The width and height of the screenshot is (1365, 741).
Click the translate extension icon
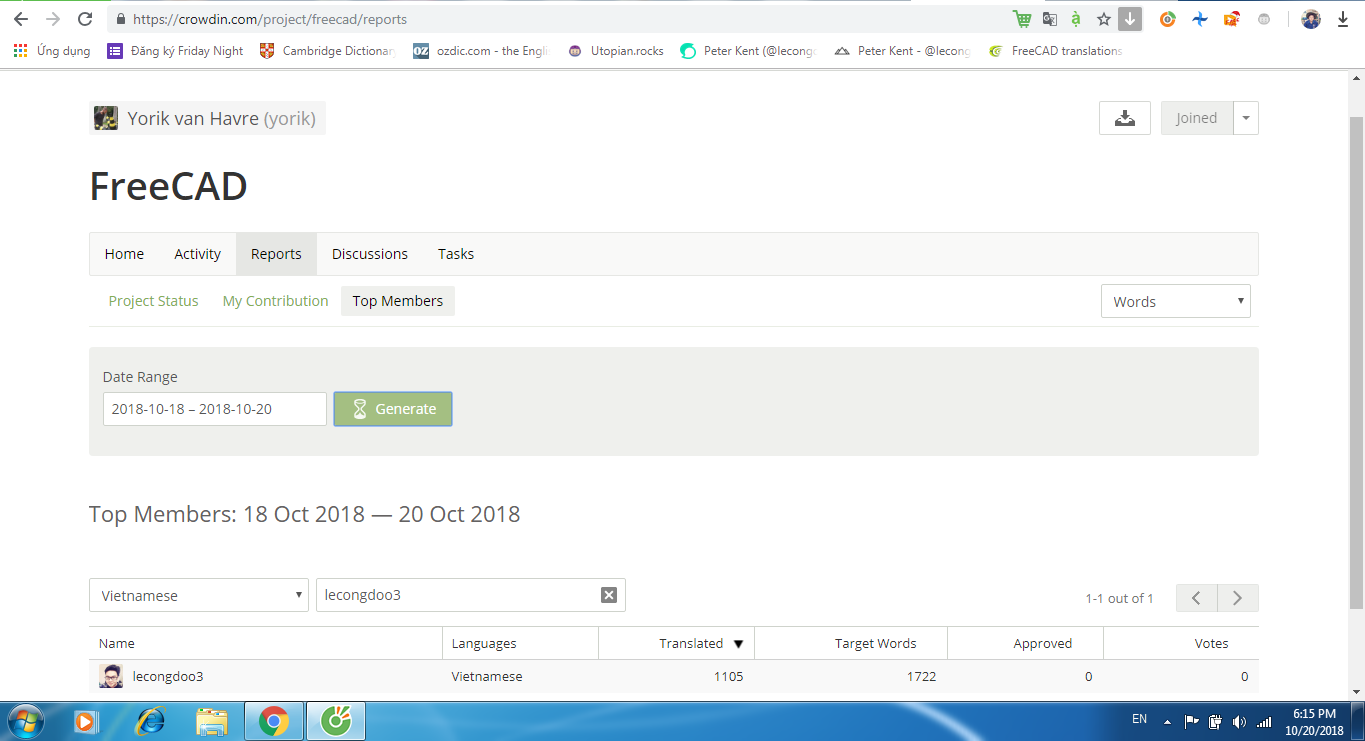click(1050, 19)
